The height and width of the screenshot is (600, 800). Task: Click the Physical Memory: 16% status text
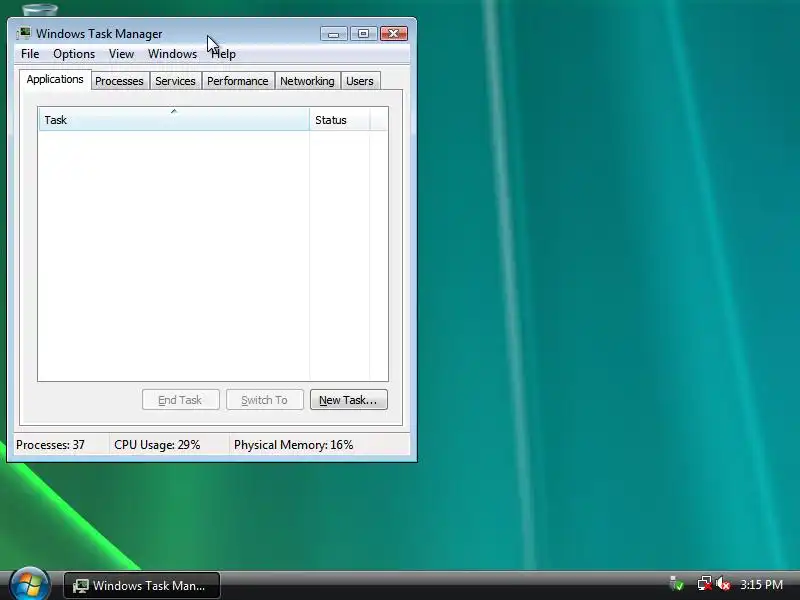293,445
